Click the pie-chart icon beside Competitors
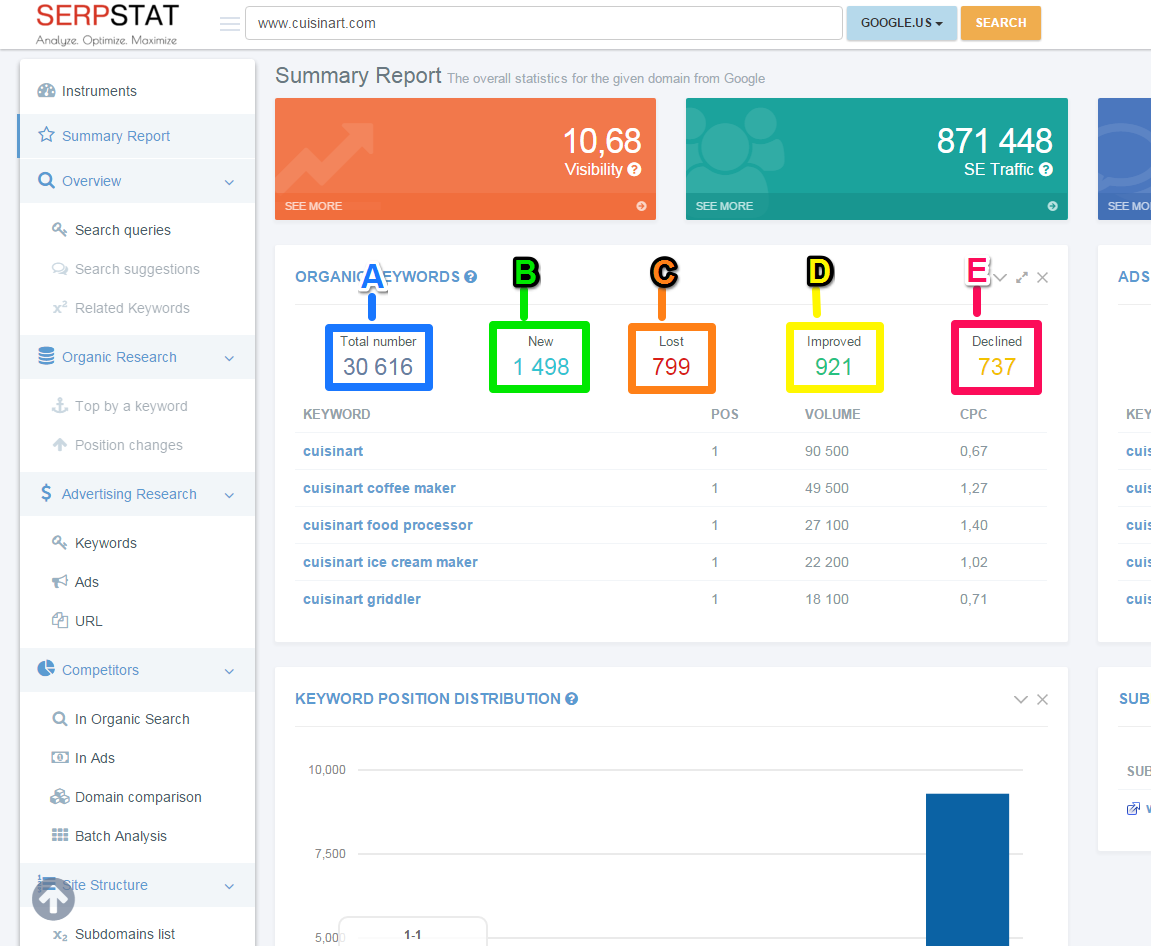Image resolution: width=1151 pixels, height=946 pixels. click(45, 670)
